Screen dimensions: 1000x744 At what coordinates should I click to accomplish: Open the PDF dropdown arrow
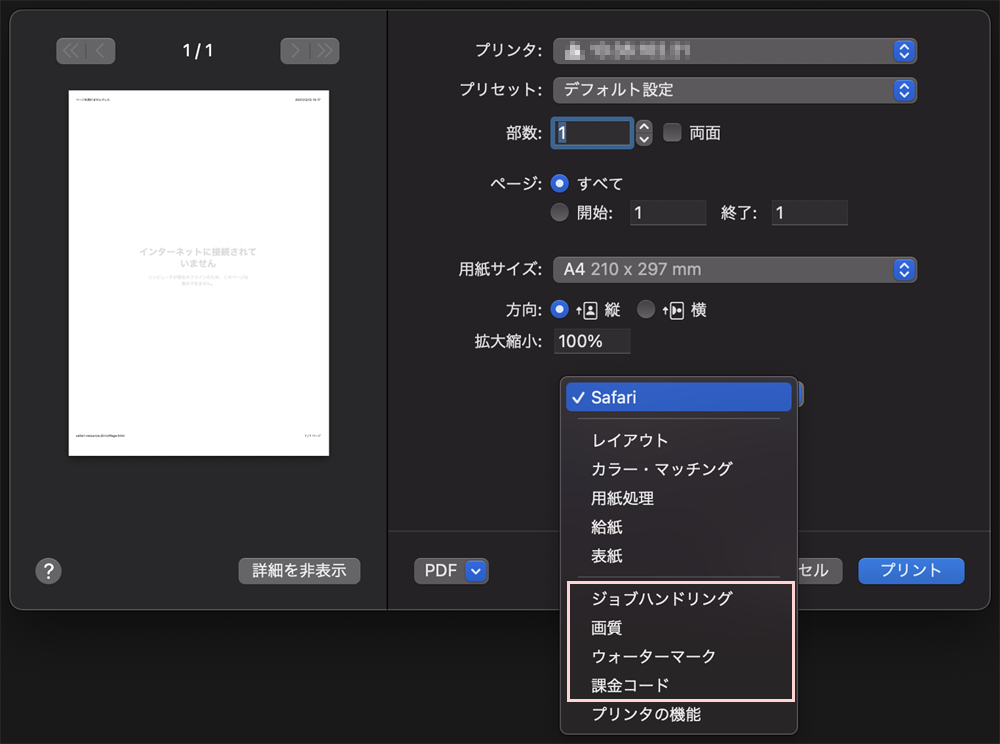click(x=476, y=571)
